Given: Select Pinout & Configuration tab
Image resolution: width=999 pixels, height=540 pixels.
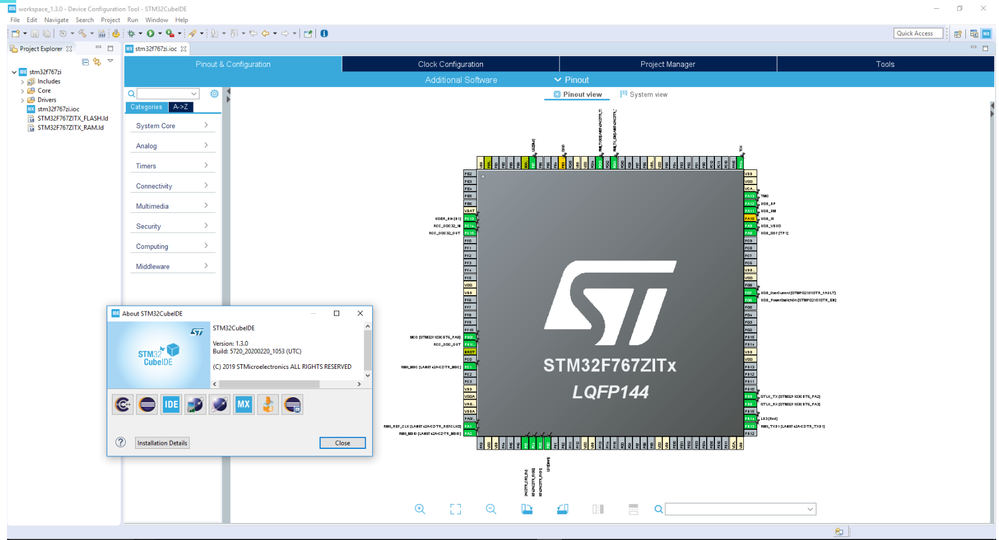Looking at the screenshot, I should [x=233, y=64].
